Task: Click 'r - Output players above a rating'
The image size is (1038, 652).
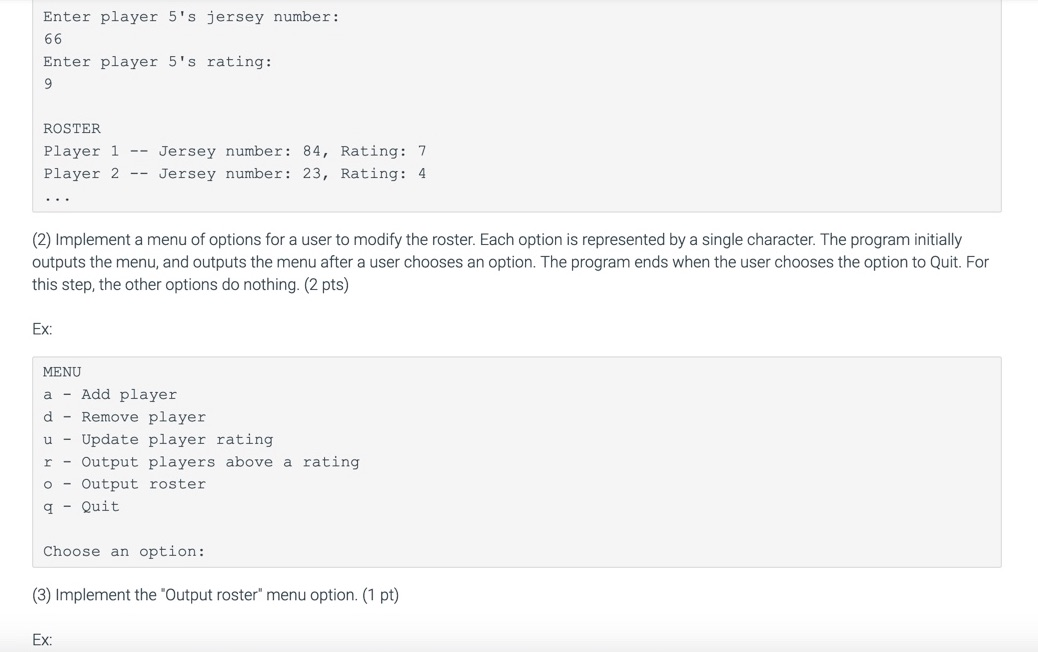Action: pyautogui.click(x=201, y=462)
